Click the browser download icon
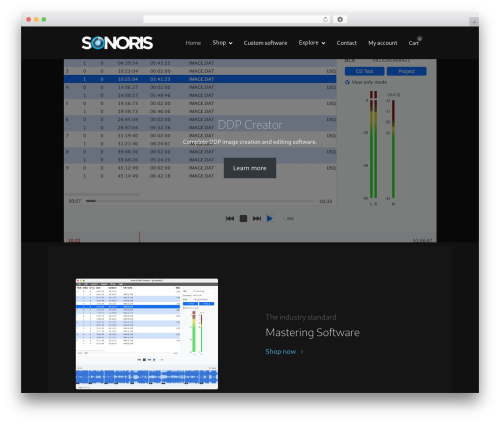Screen dimensions: 500x423 pos(340,19)
